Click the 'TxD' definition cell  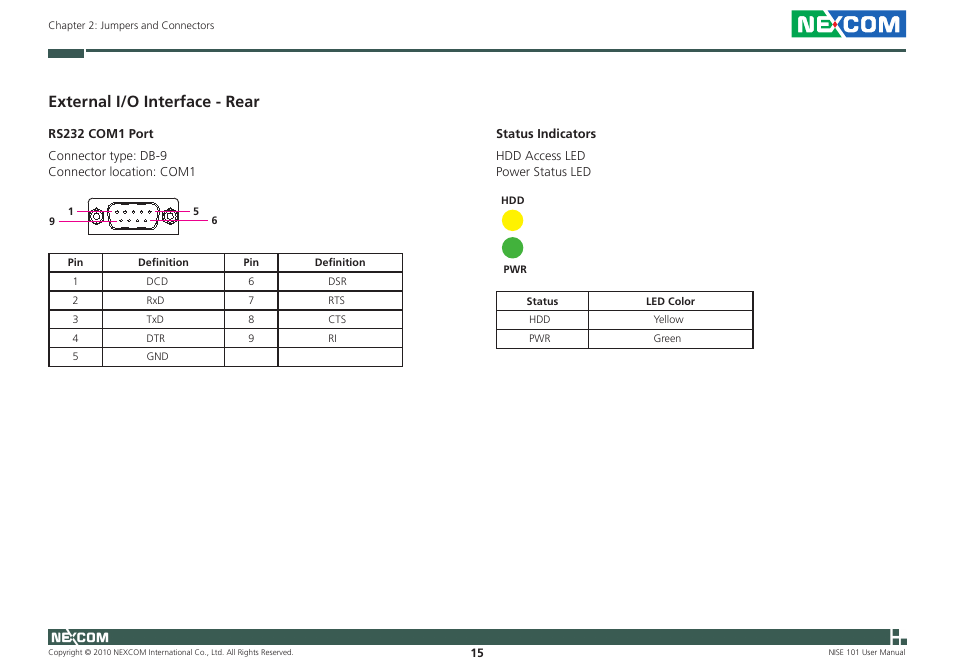click(163, 319)
